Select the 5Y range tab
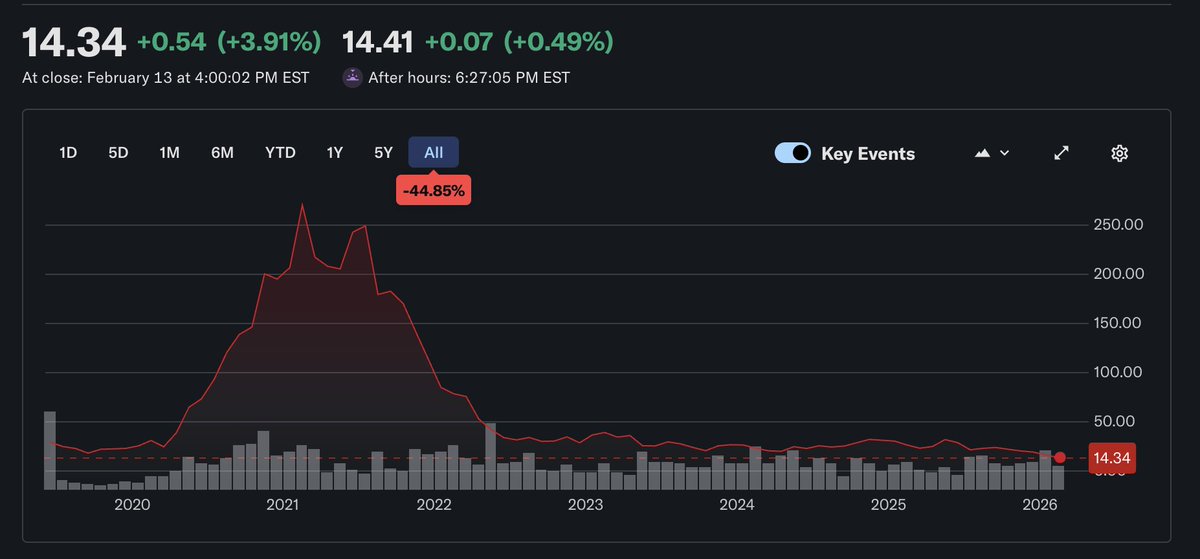The height and width of the screenshot is (559, 1200). [x=384, y=153]
